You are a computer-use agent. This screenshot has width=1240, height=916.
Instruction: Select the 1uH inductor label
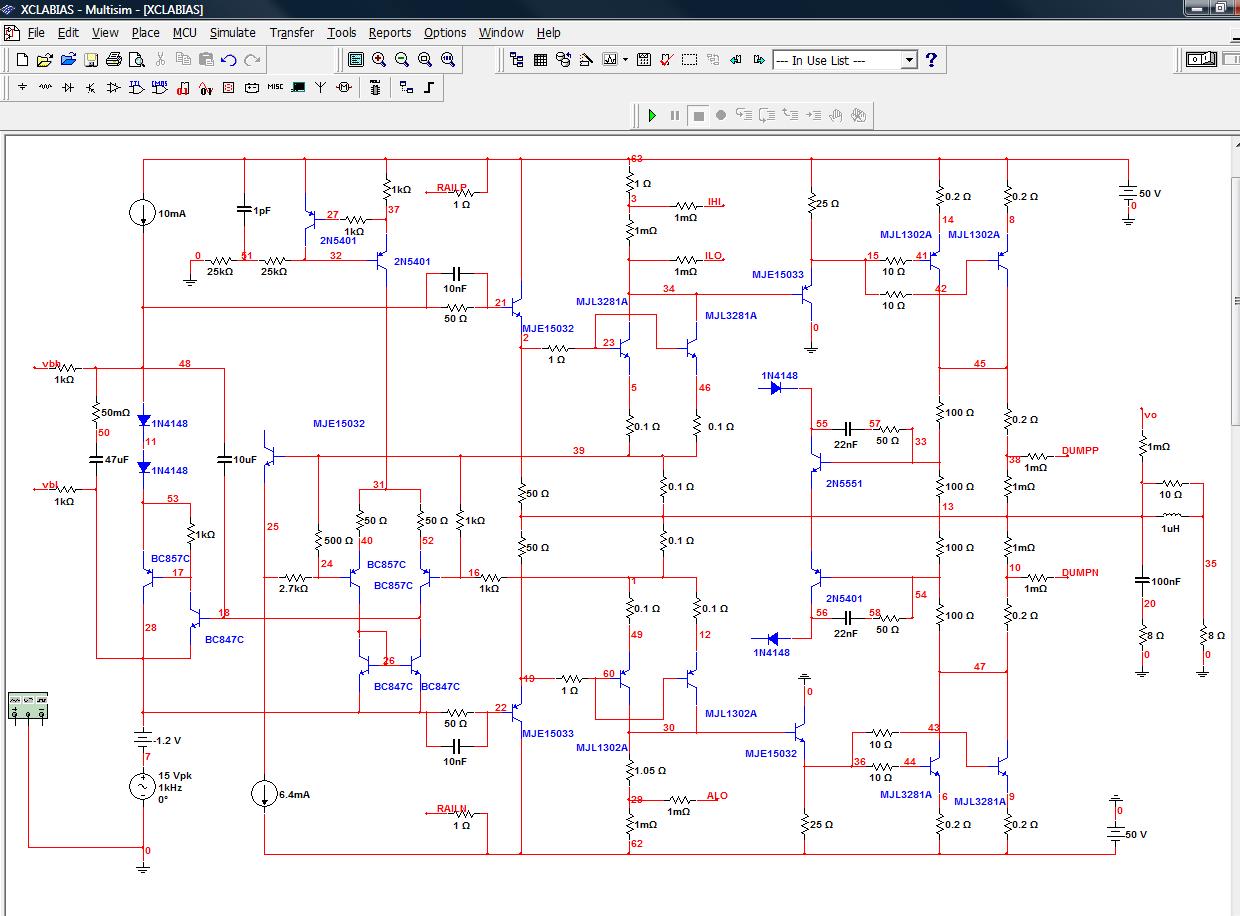(x=1170, y=529)
